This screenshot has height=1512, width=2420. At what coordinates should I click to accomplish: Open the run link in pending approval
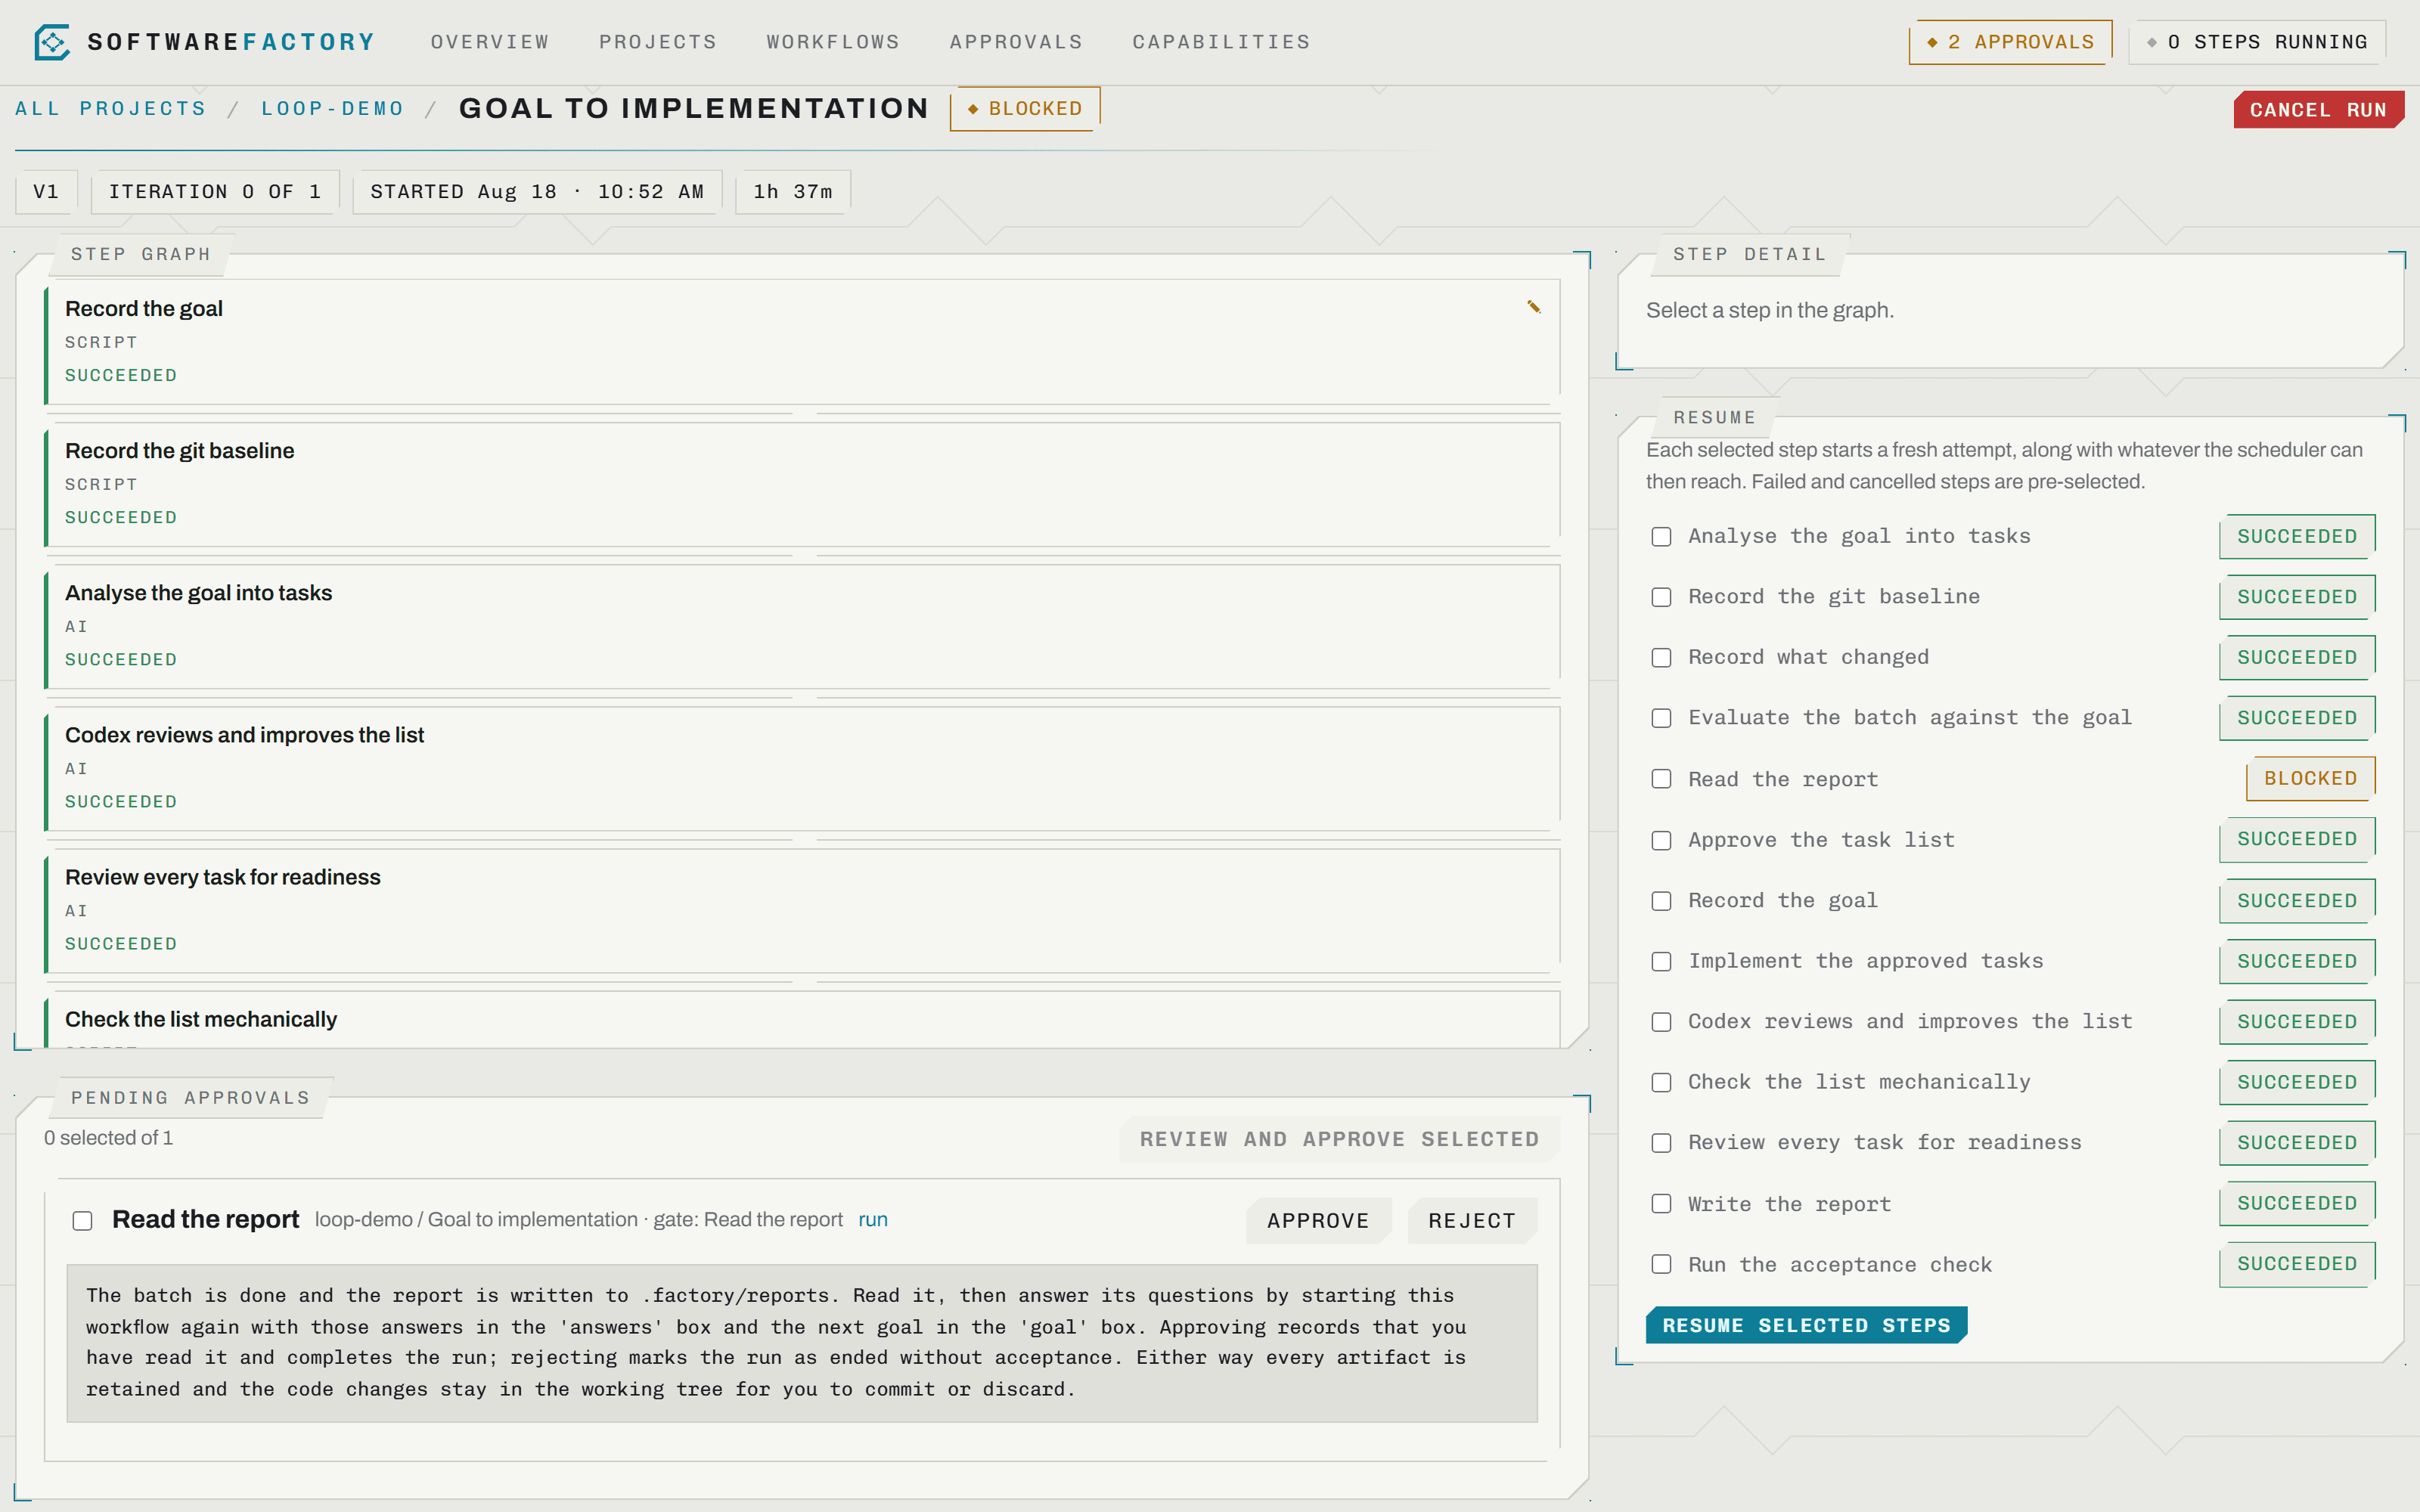[x=872, y=1219]
